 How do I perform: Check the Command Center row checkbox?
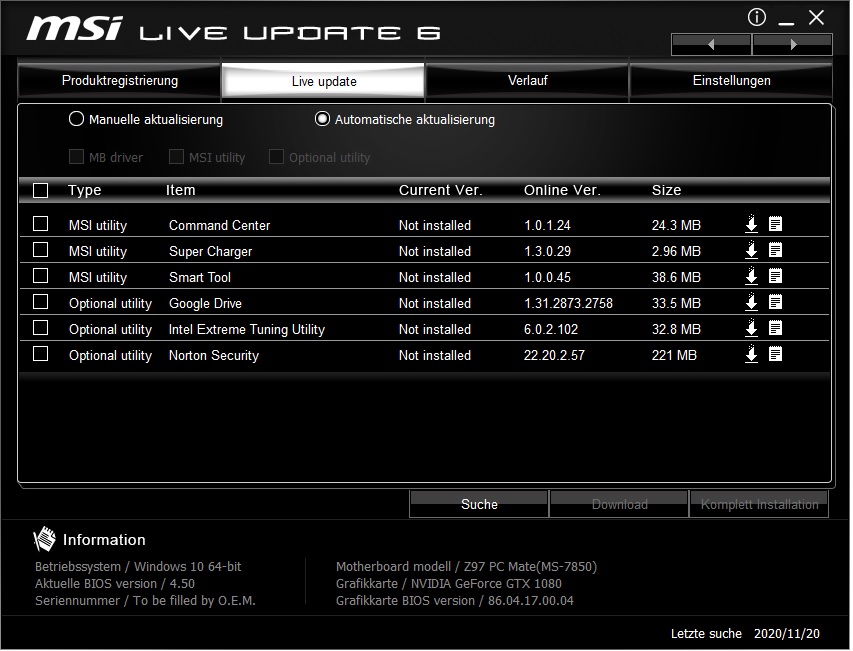pos(41,225)
